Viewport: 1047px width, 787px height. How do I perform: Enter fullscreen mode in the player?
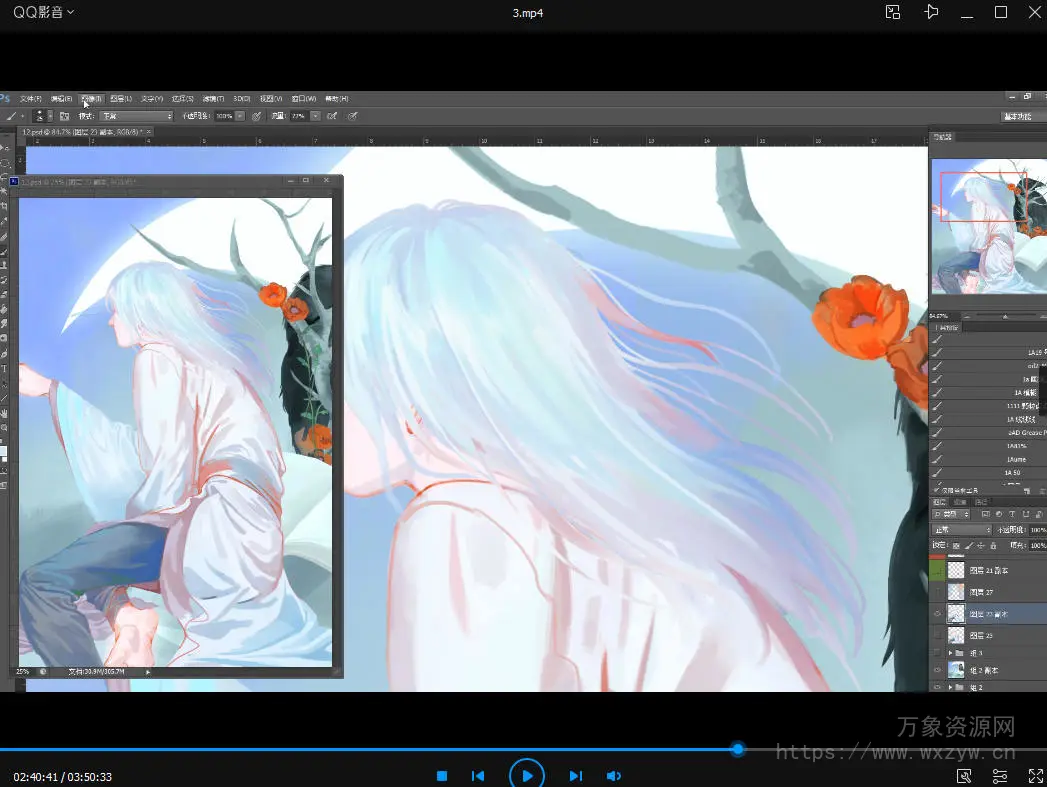pos(1036,776)
